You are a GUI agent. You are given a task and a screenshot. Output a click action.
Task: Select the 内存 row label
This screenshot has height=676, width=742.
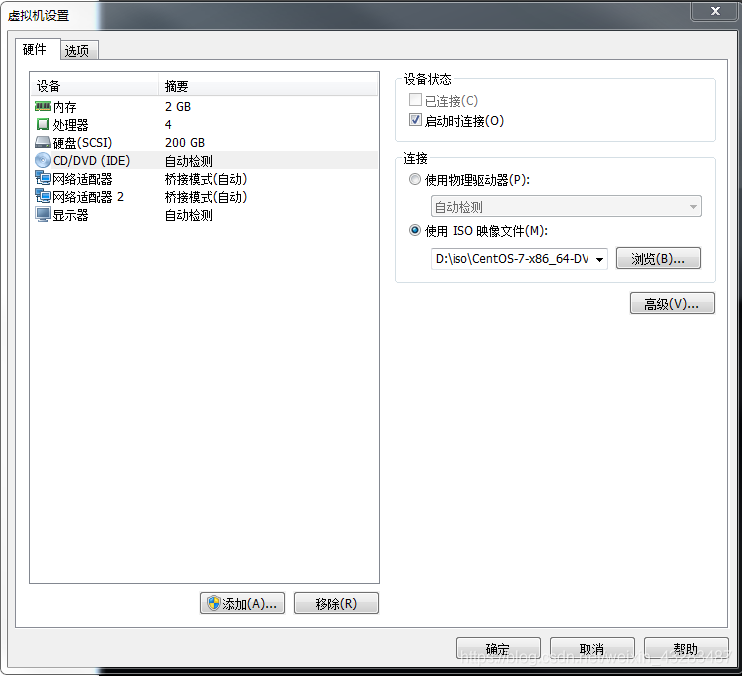tap(64, 107)
